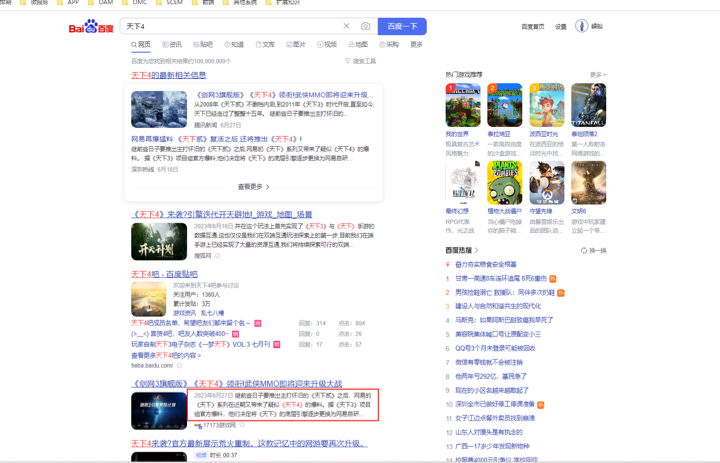Click the 最终幻想 Final Fantasy game icon

pos(463,182)
